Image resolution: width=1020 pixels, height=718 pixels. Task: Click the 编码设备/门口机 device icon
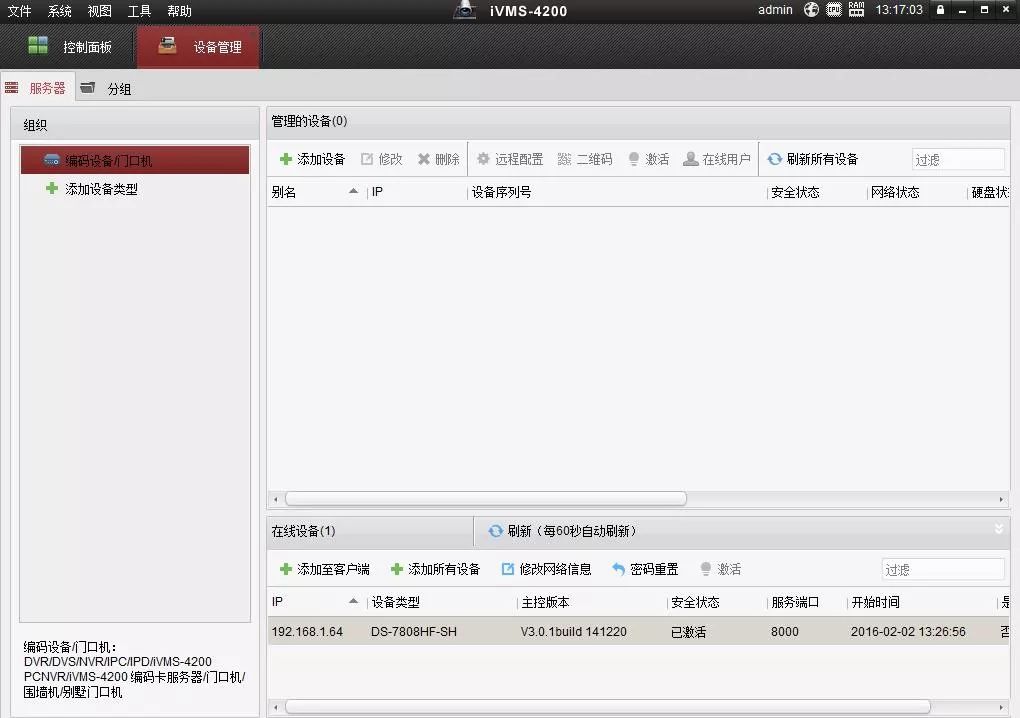(52, 160)
